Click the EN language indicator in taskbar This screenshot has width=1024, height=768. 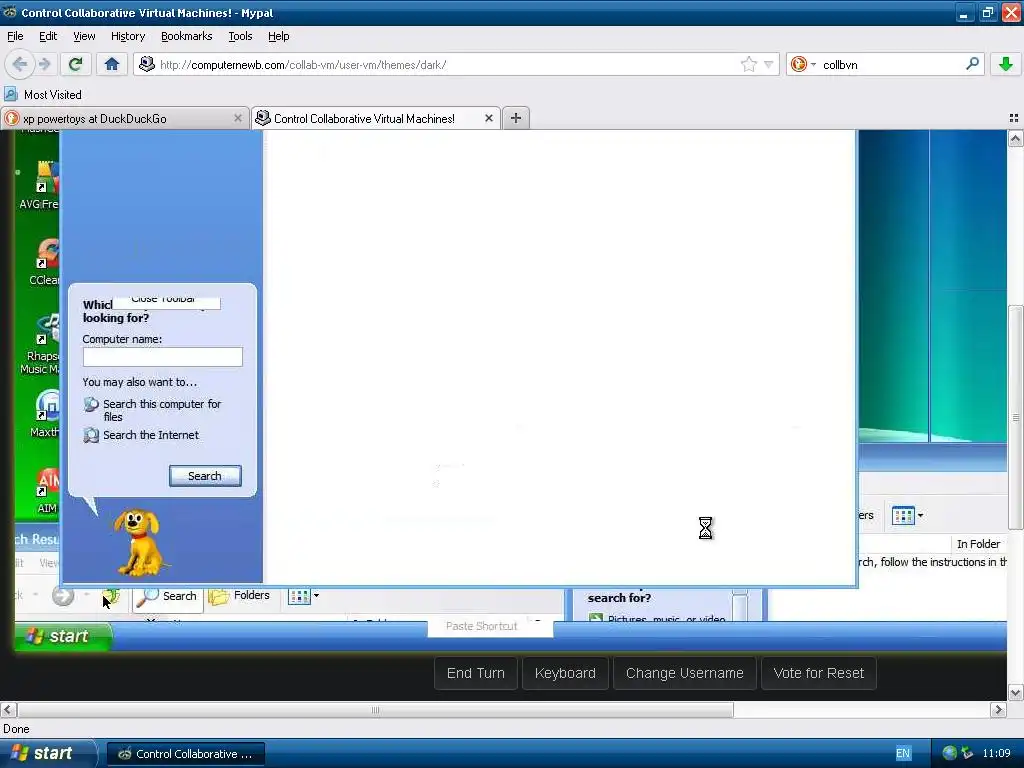pyautogui.click(x=903, y=754)
